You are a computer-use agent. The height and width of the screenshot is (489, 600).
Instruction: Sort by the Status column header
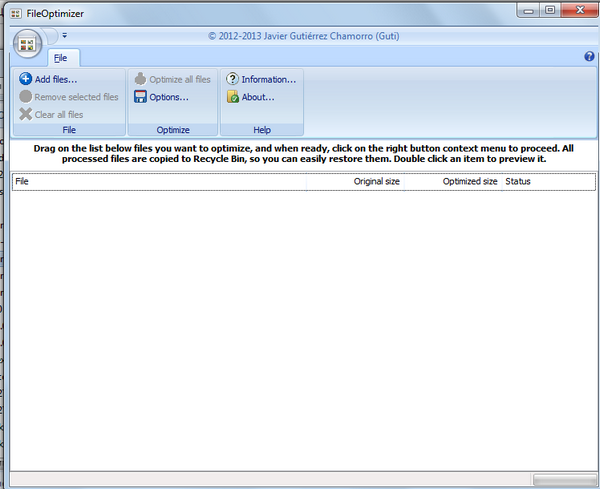click(549, 181)
